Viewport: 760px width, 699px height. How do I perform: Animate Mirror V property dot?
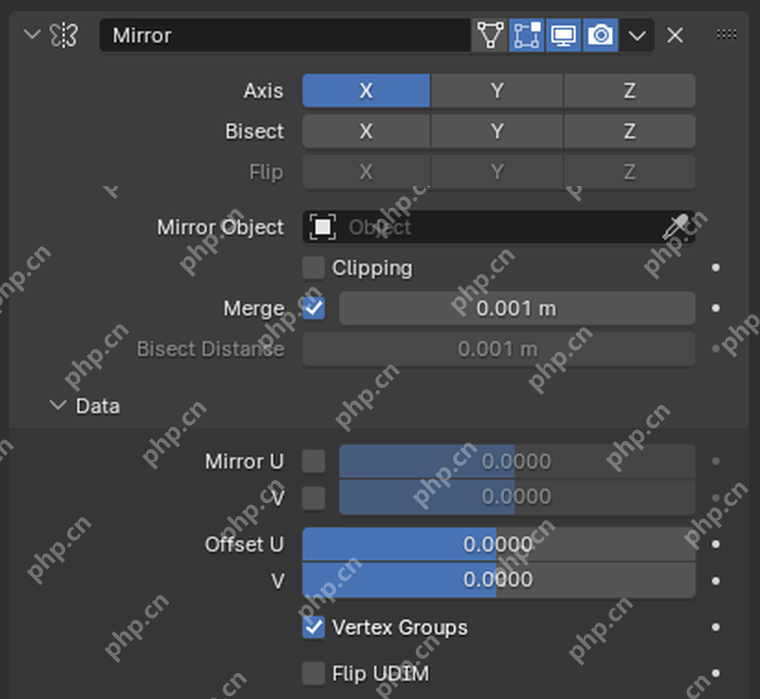point(715,498)
